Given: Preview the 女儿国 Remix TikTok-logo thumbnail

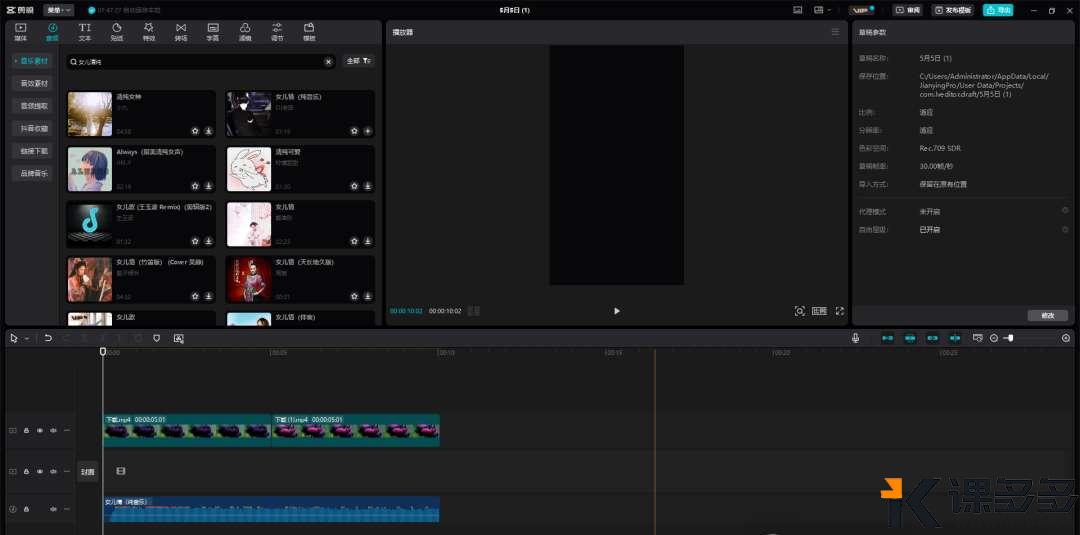Looking at the screenshot, I should pos(90,224).
